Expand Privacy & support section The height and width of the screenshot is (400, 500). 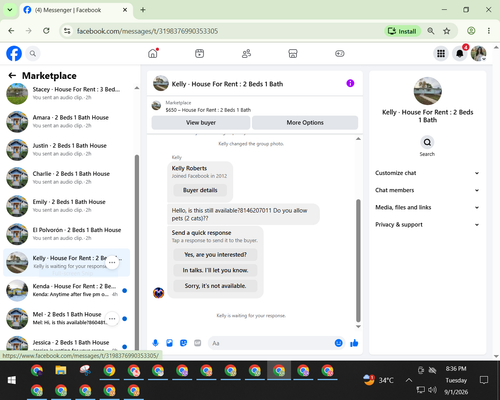click(427, 225)
